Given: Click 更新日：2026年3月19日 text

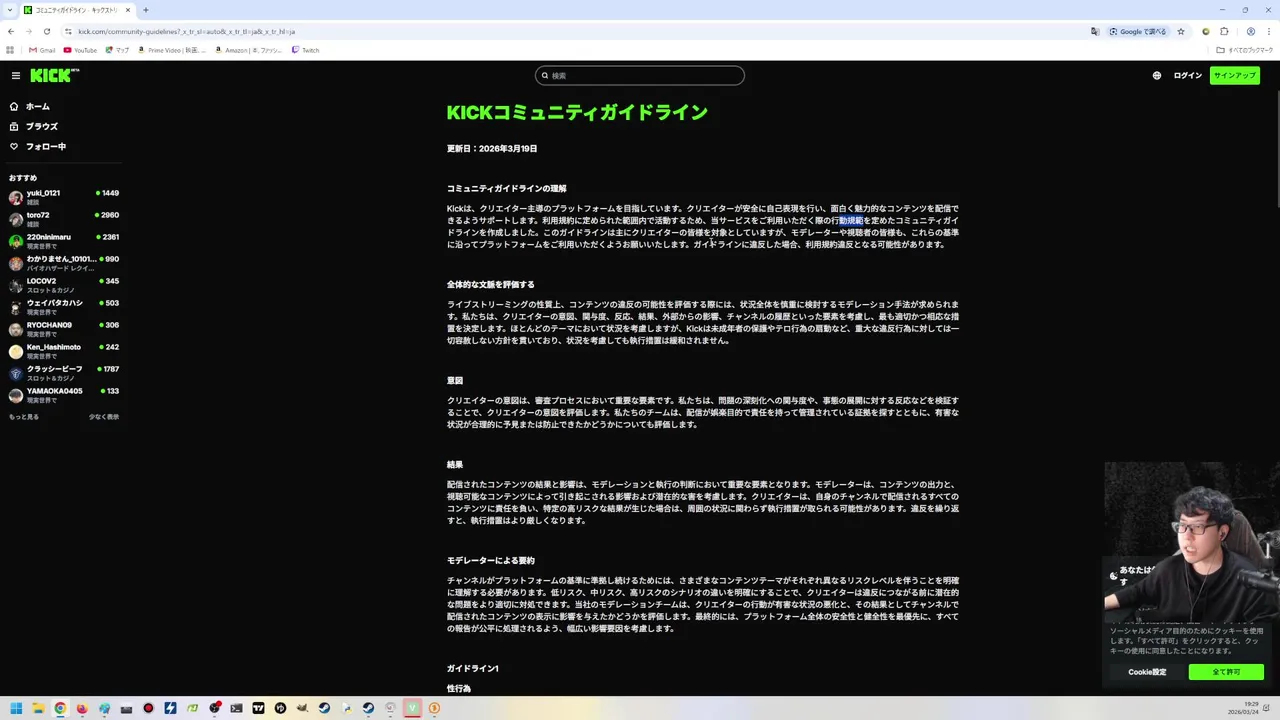Looking at the screenshot, I should click(x=492, y=148).
